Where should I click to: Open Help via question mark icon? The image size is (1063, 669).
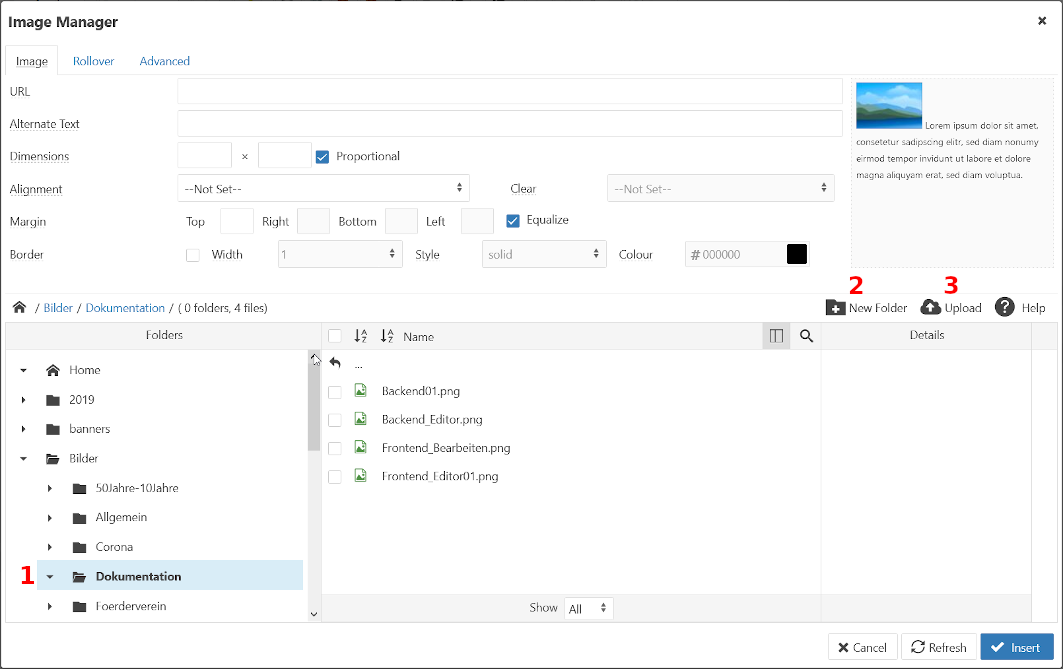[1005, 307]
